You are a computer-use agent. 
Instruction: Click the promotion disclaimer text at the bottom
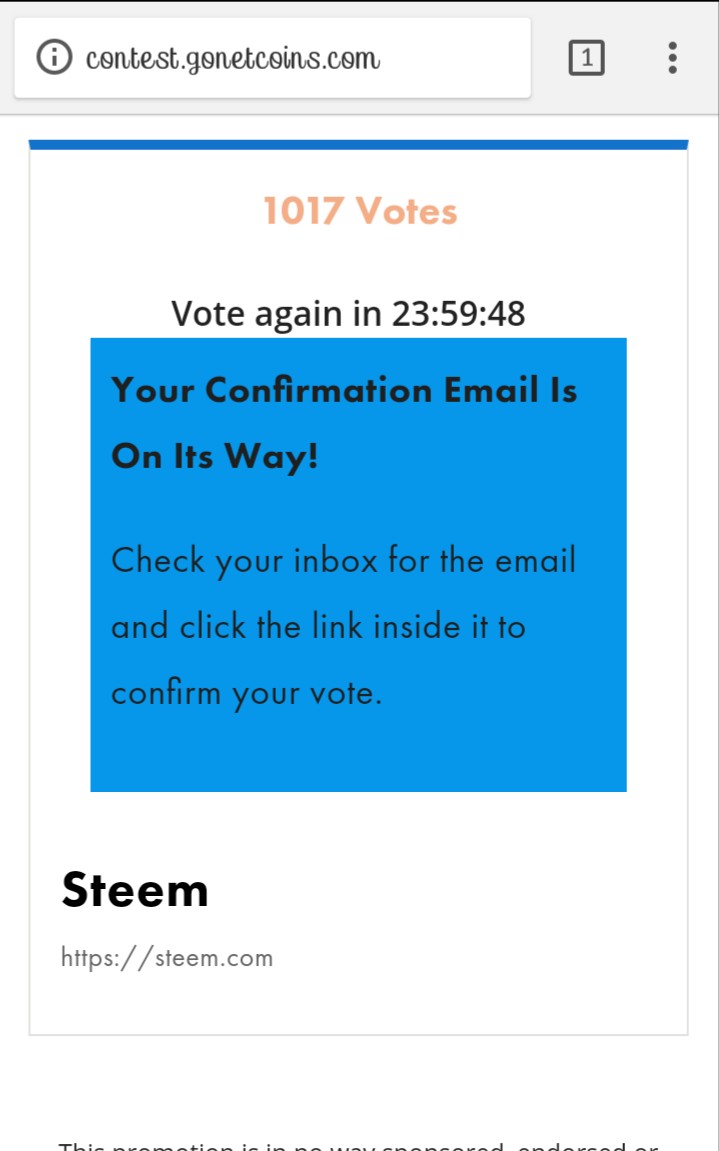[x=358, y=1145]
